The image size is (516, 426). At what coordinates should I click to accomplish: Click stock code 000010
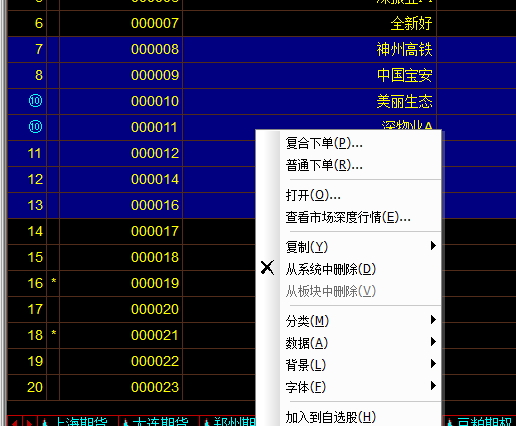click(x=155, y=101)
